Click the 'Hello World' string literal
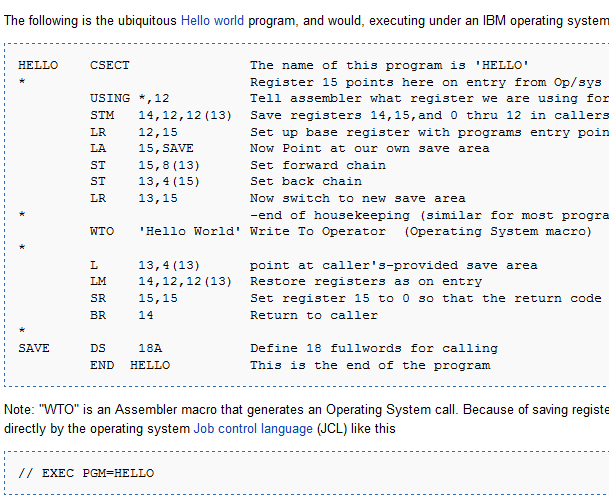 190,231
